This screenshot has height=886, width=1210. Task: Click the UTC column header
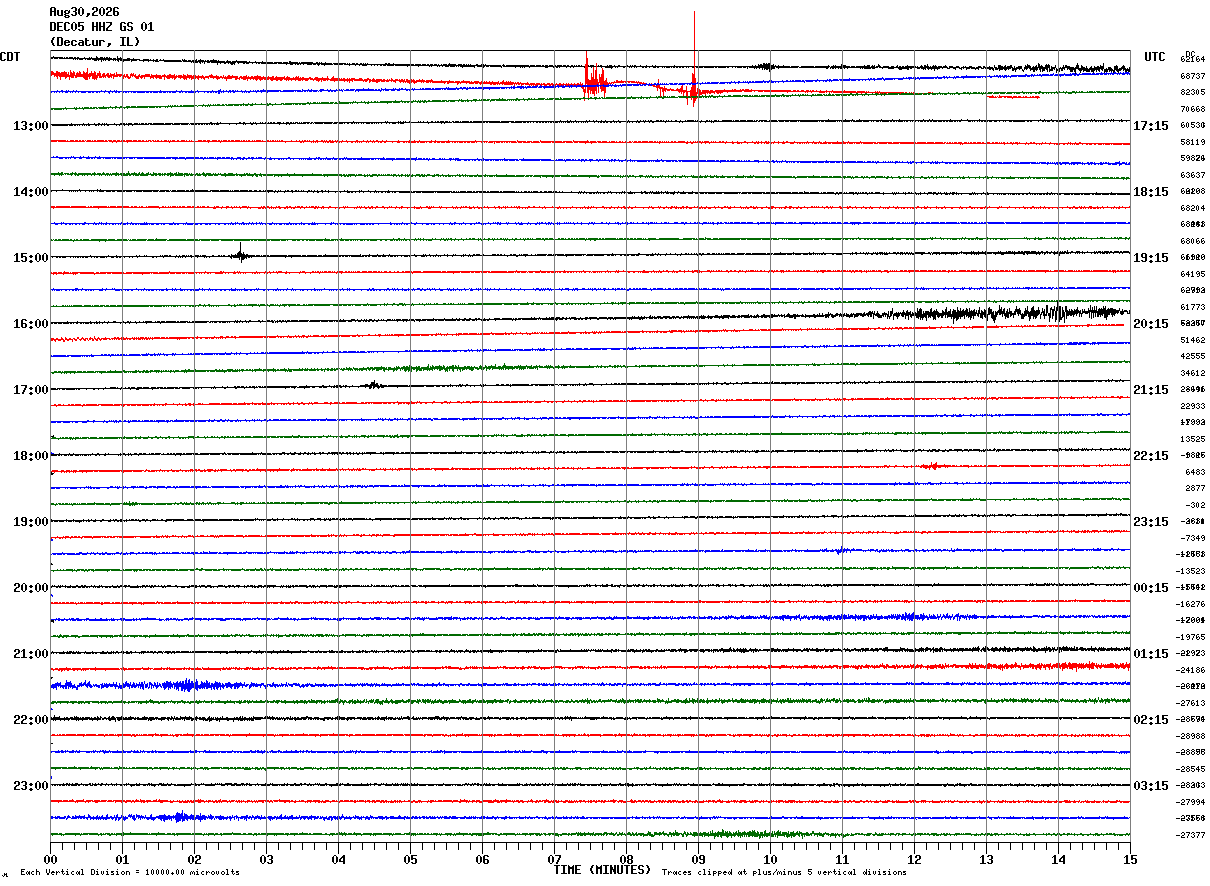click(x=1155, y=57)
